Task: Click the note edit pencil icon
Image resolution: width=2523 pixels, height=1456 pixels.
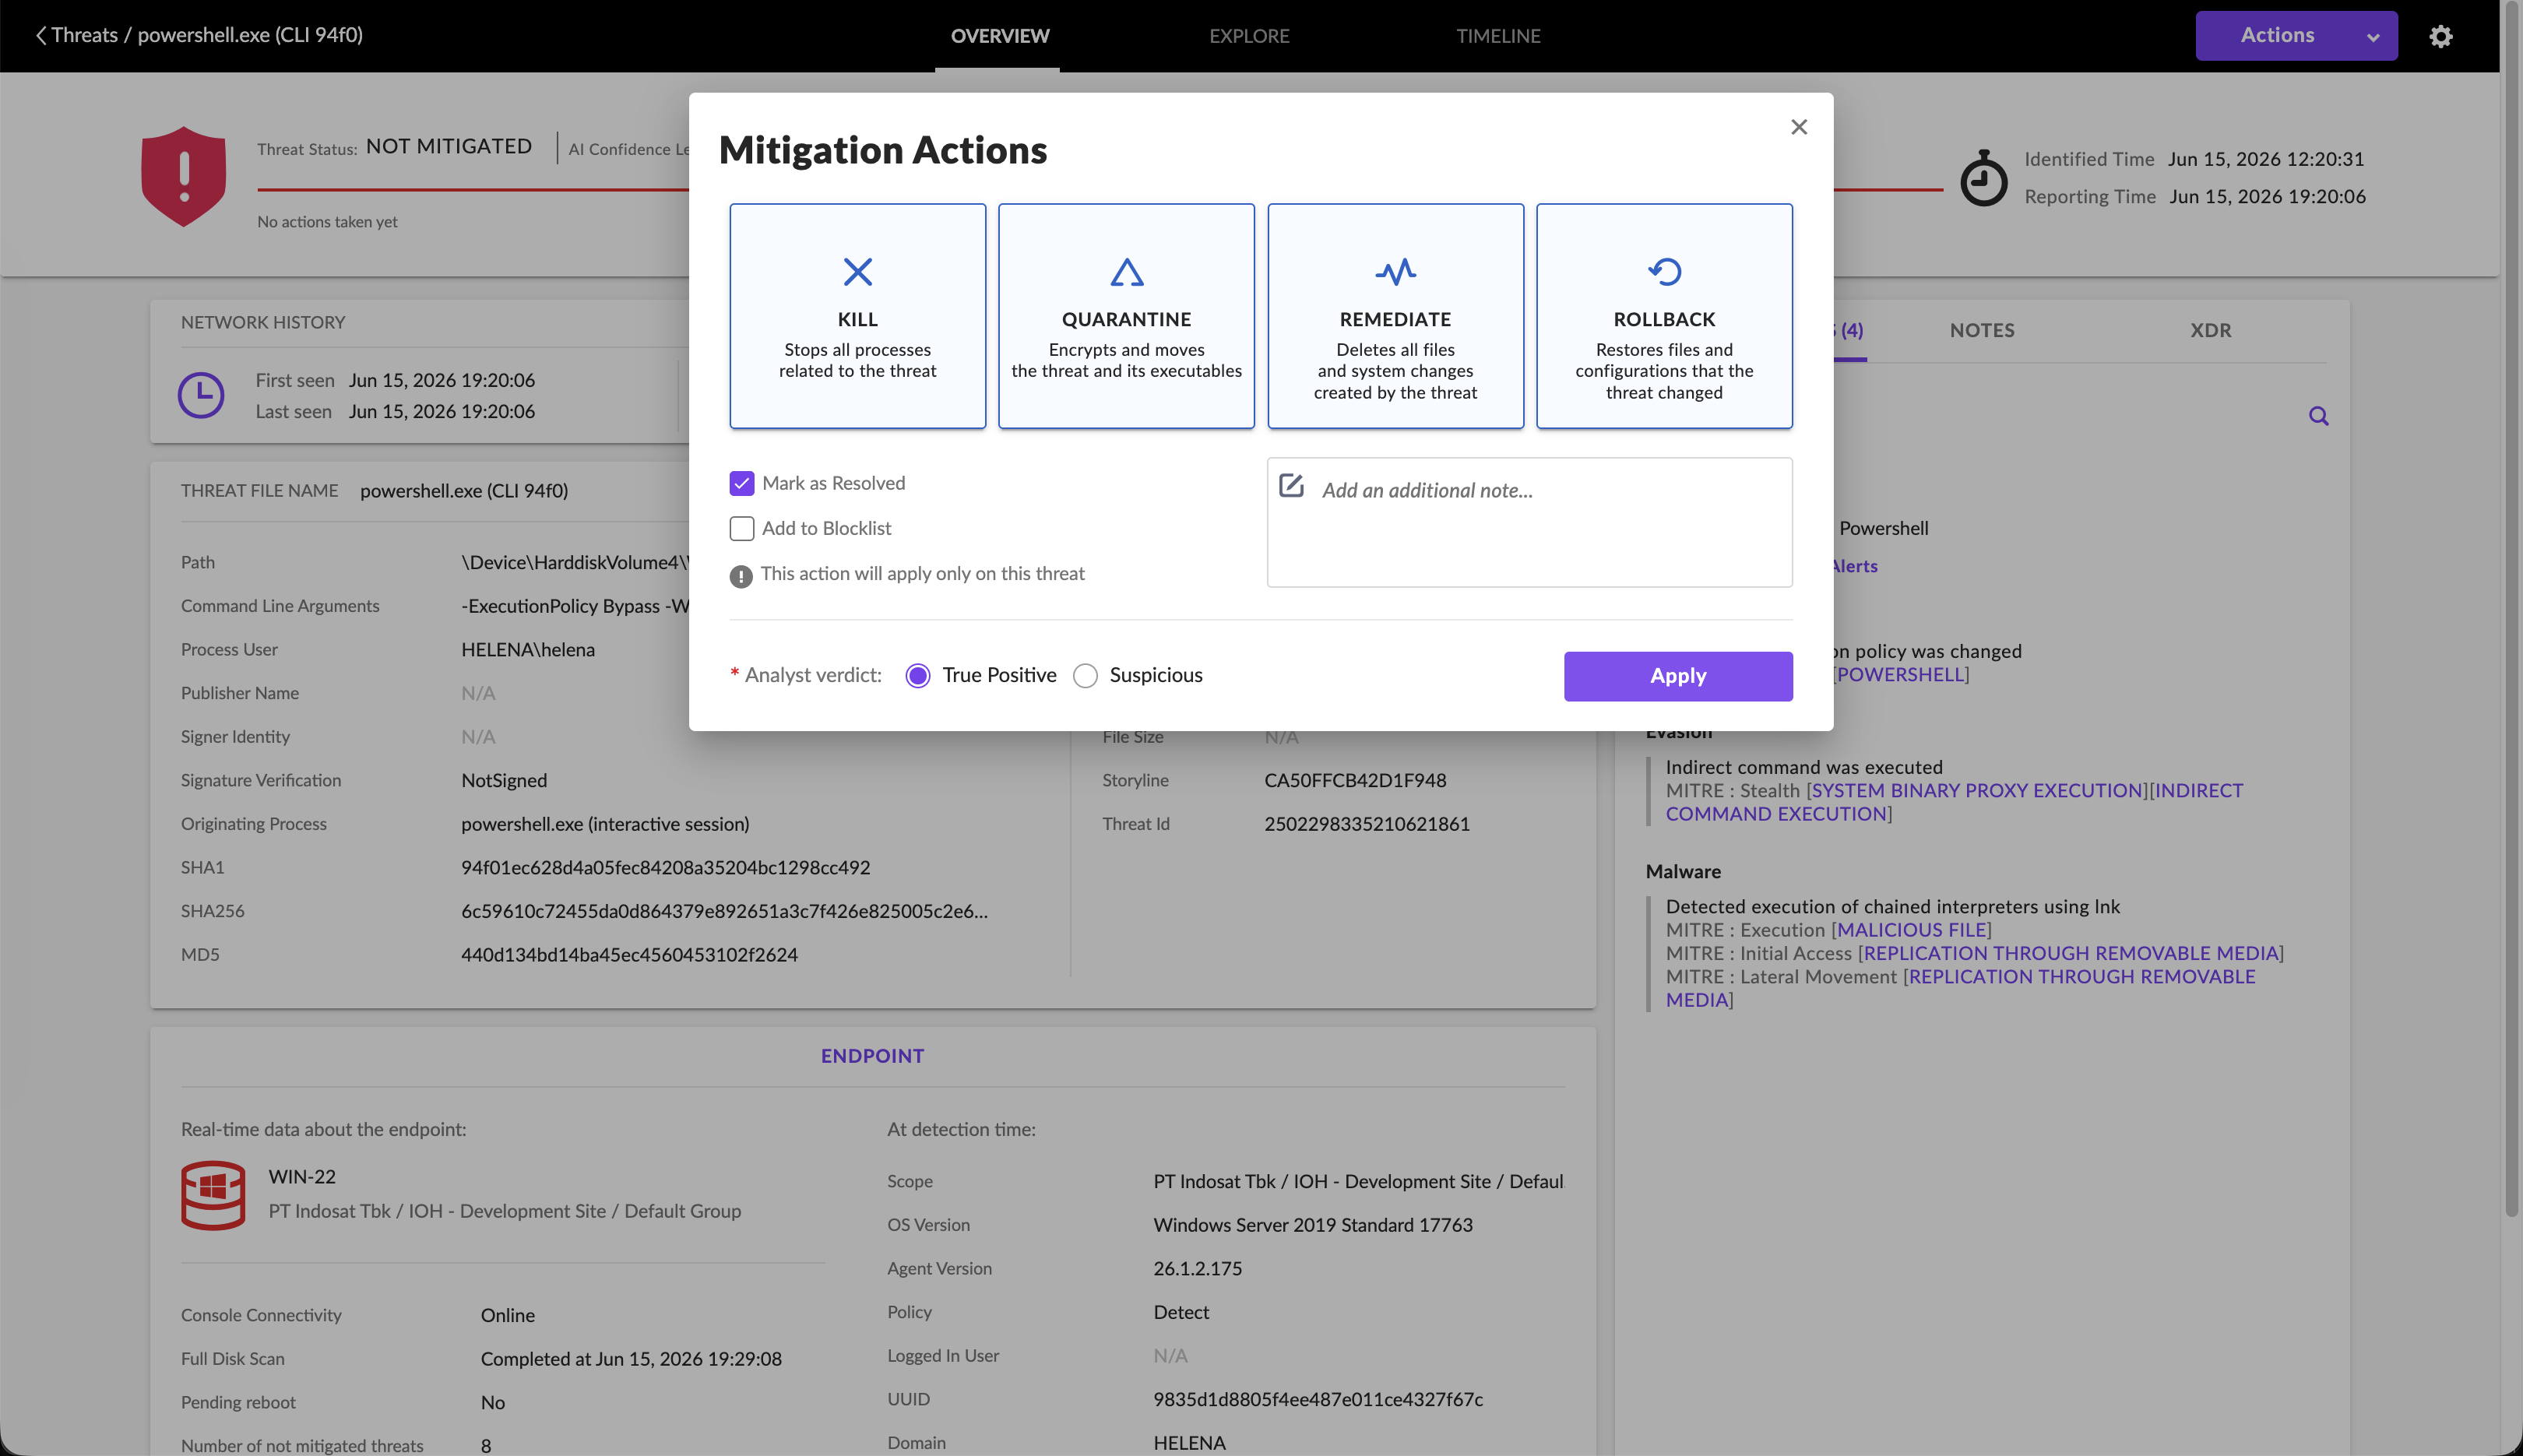Action: tap(1291, 486)
